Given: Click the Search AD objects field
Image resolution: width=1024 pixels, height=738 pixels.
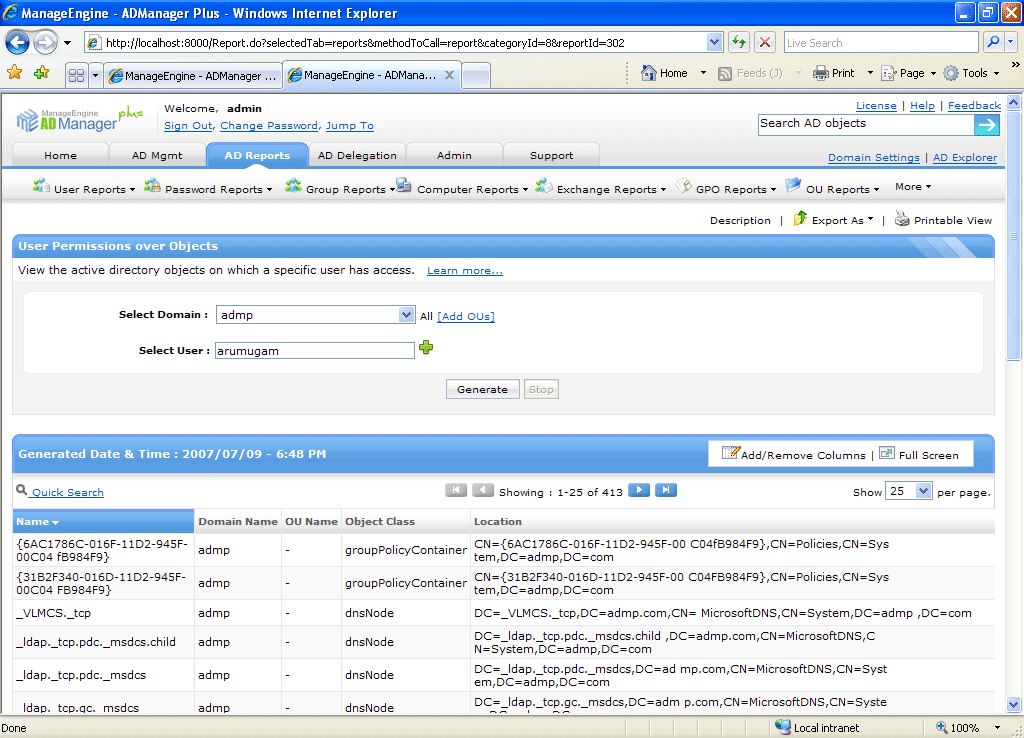Looking at the screenshot, I should (866, 125).
